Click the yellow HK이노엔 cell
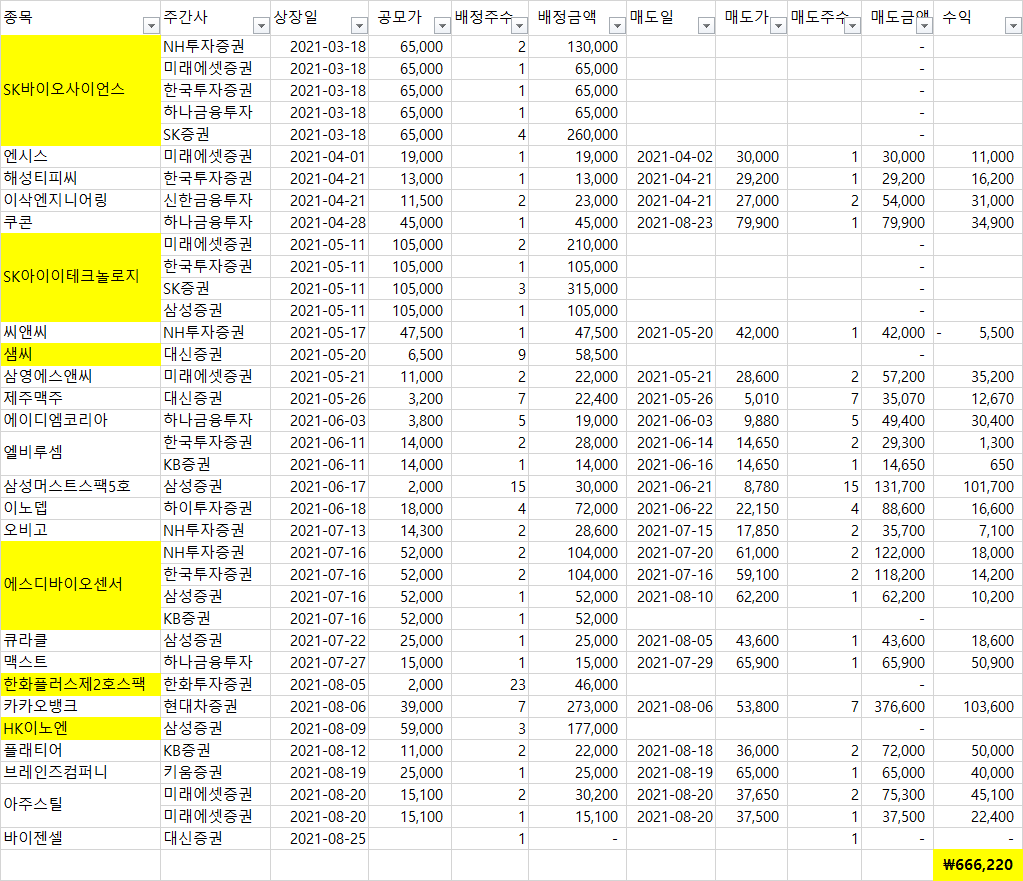 tap(81, 728)
